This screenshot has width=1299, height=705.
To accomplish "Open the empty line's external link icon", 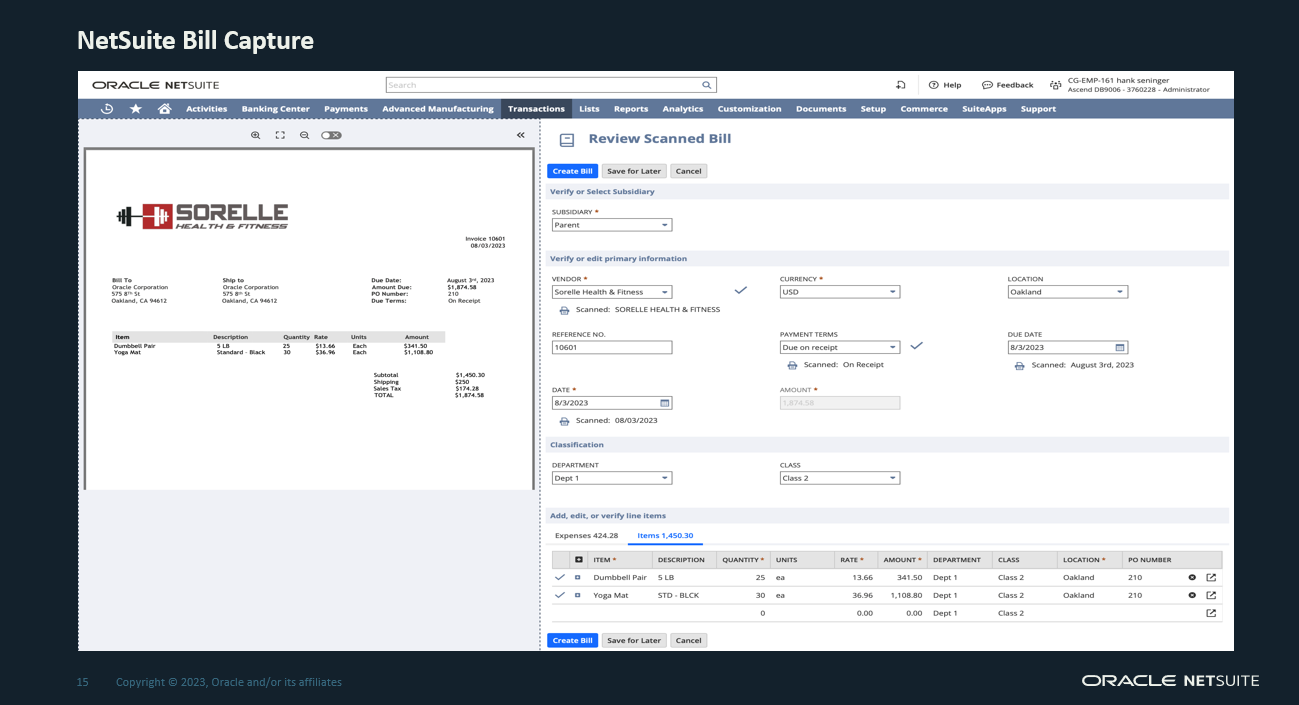I will (x=1211, y=613).
